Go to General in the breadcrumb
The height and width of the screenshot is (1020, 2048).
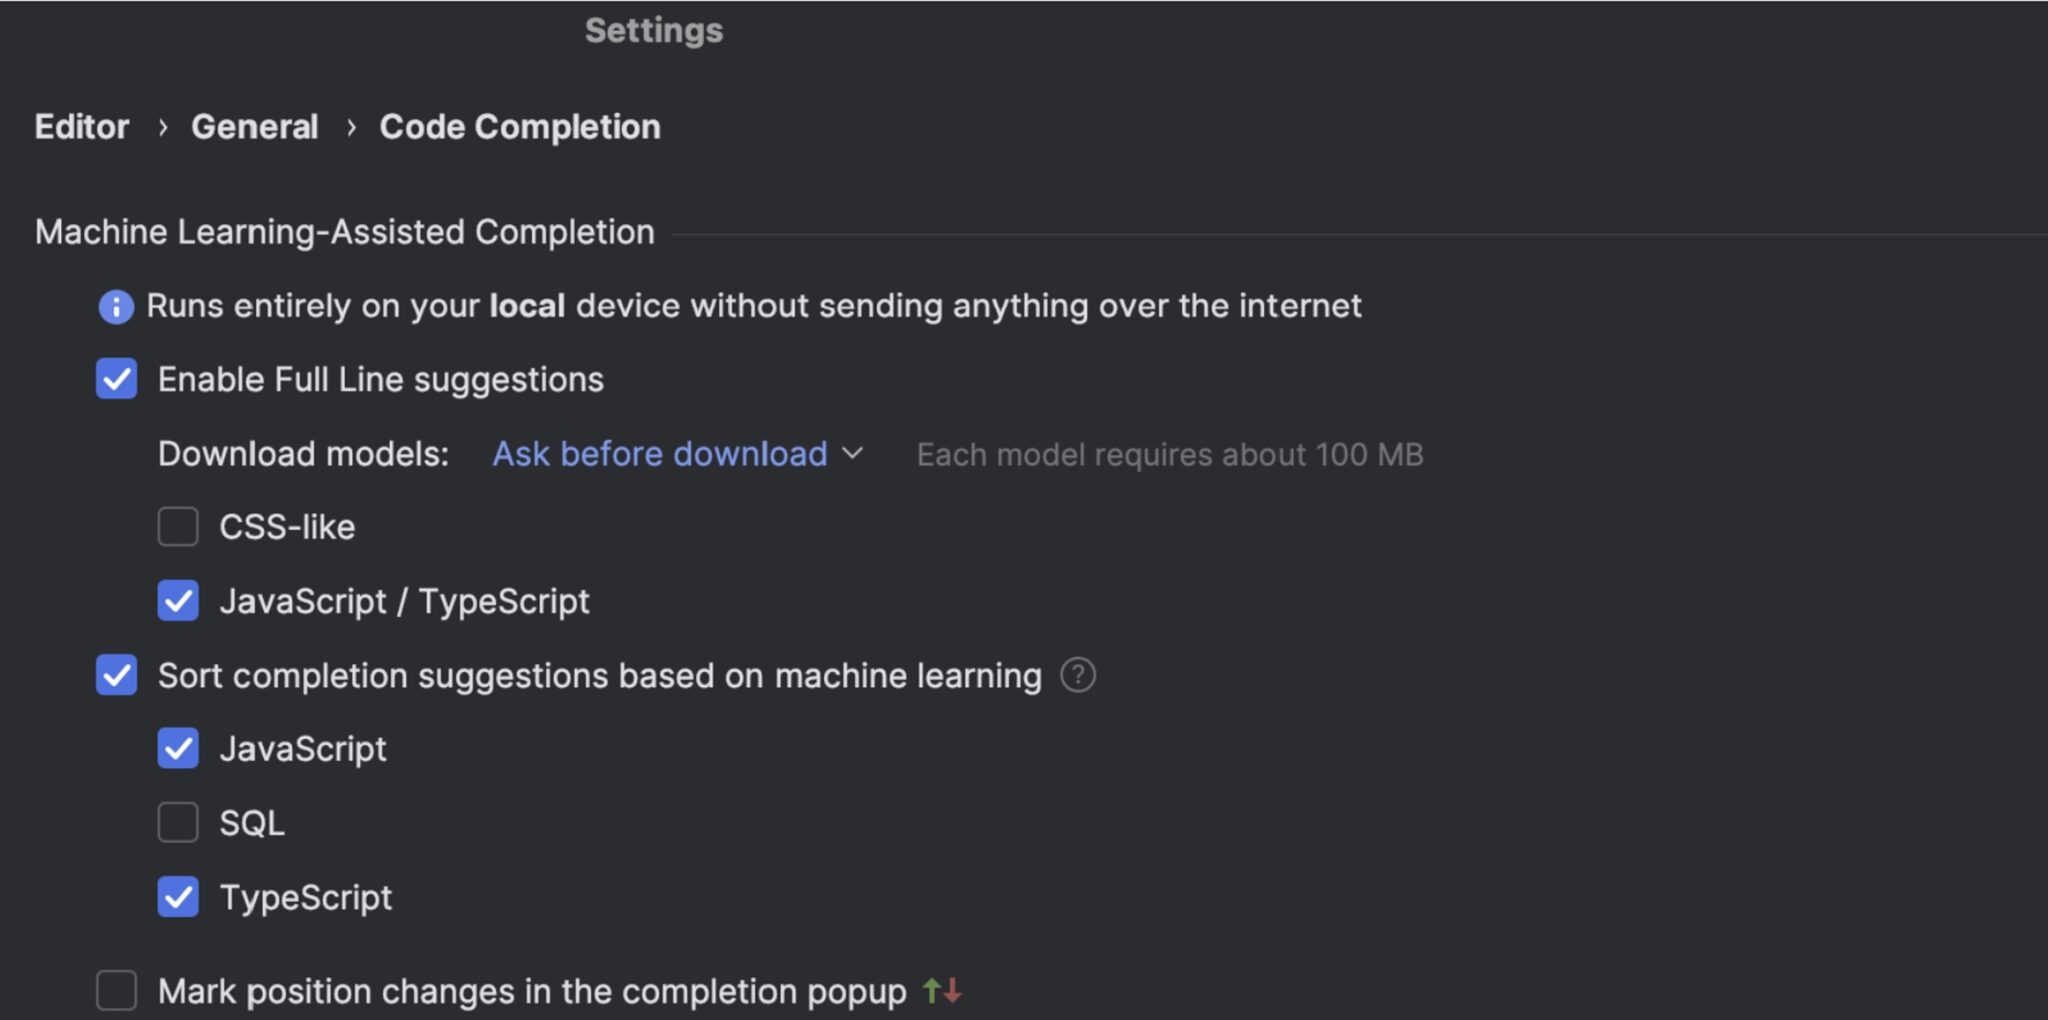tap(255, 127)
